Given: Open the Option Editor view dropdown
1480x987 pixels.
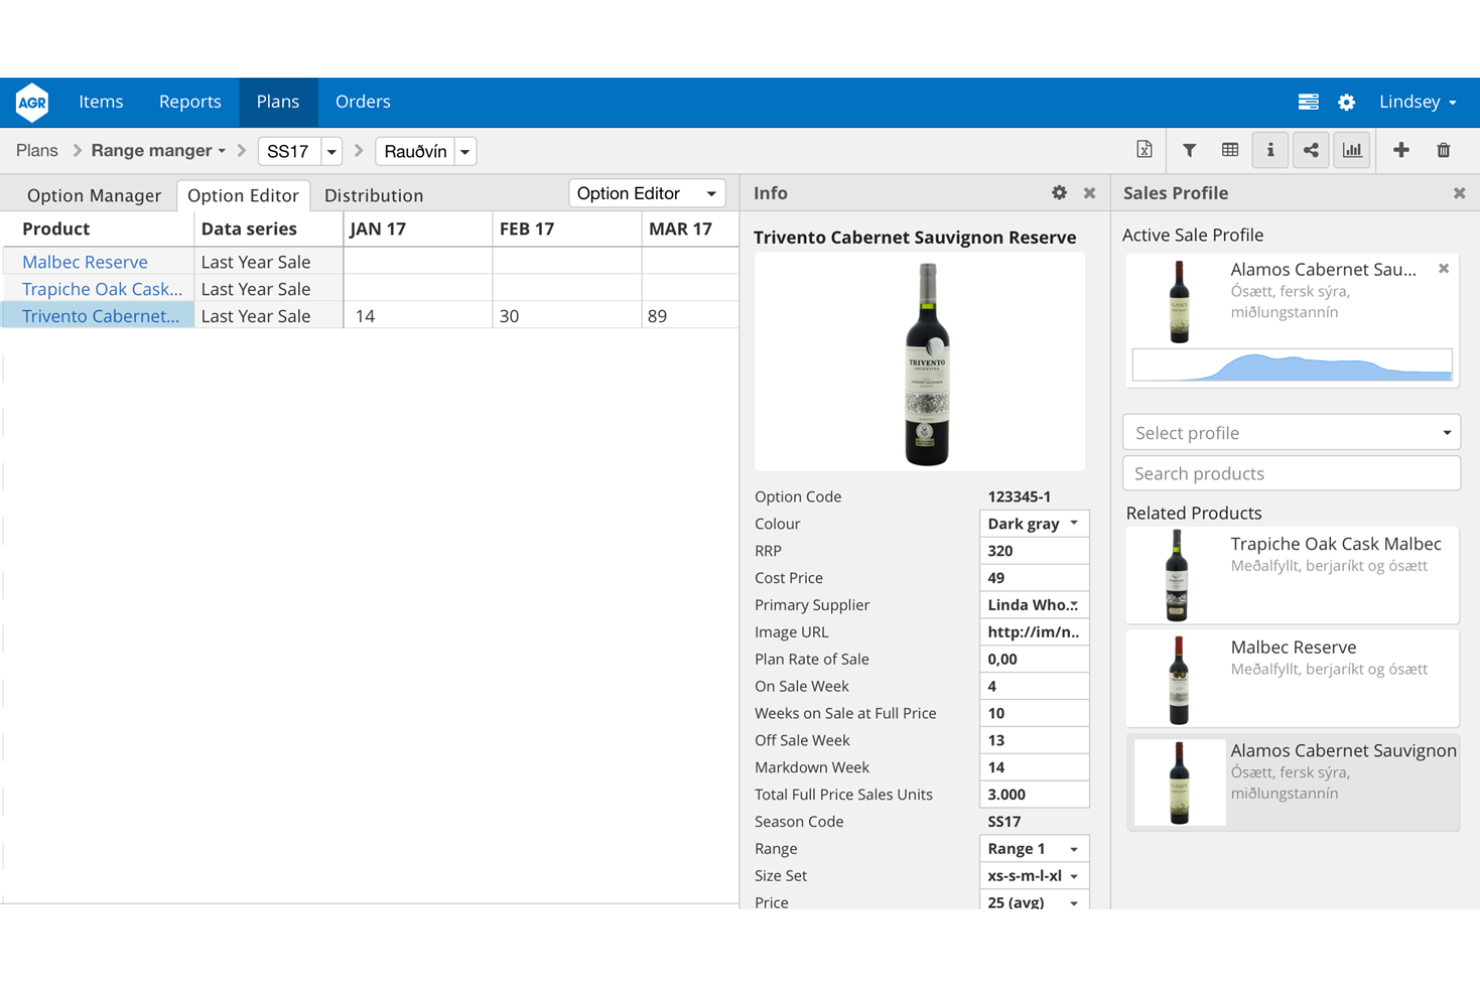Looking at the screenshot, I should pos(646,193).
